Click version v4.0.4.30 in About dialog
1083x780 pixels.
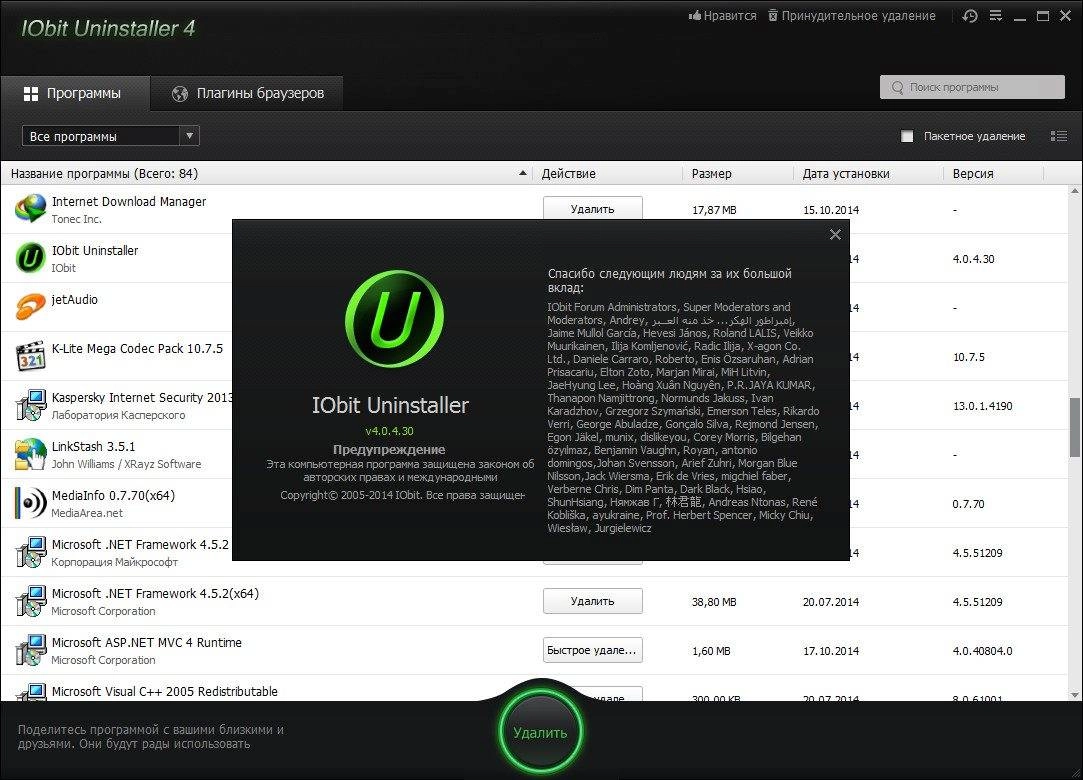click(390, 430)
